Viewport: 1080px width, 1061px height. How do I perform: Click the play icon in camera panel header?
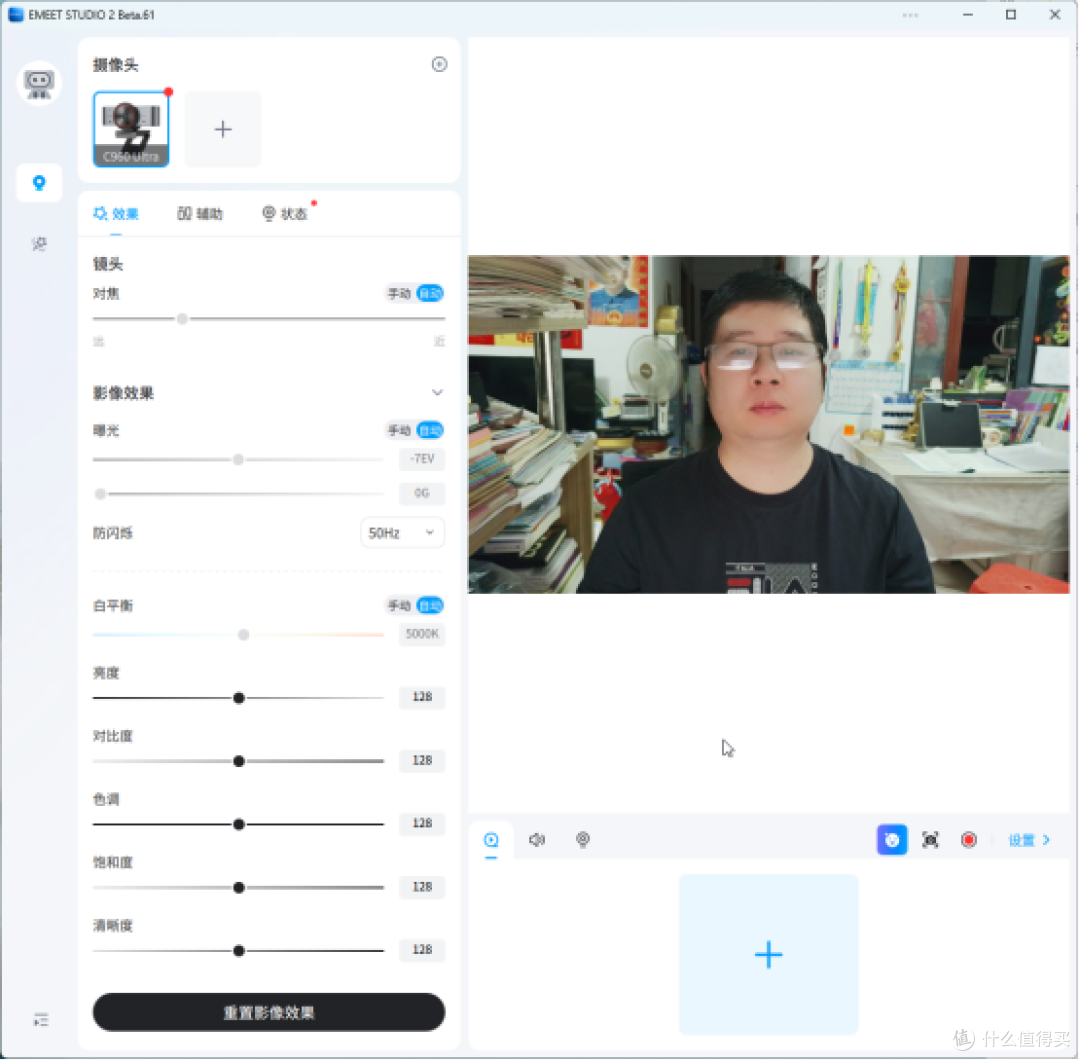439,65
